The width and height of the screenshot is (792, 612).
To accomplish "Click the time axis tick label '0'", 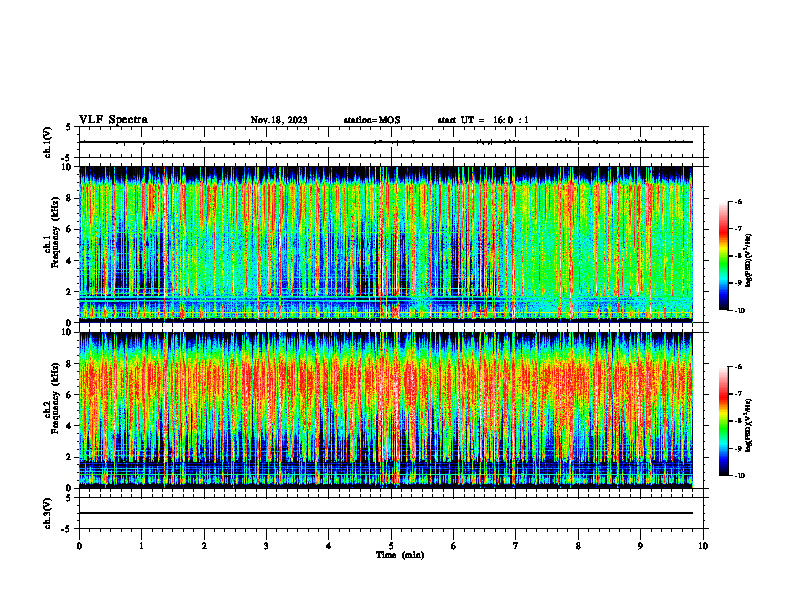I will [x=79, y=546].
